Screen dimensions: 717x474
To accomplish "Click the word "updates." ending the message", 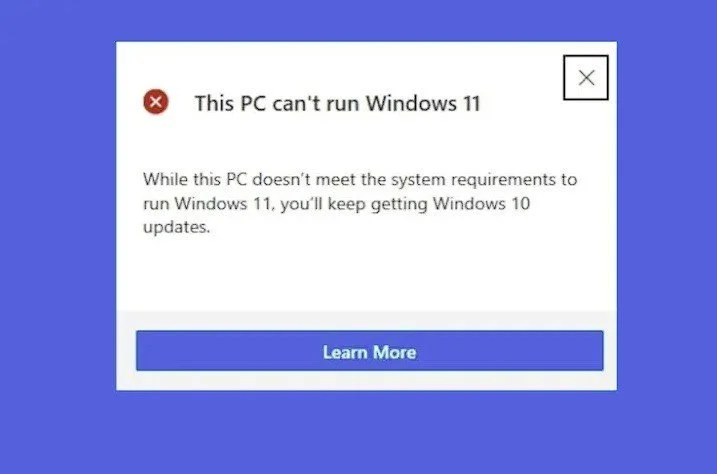I will 177,228.
